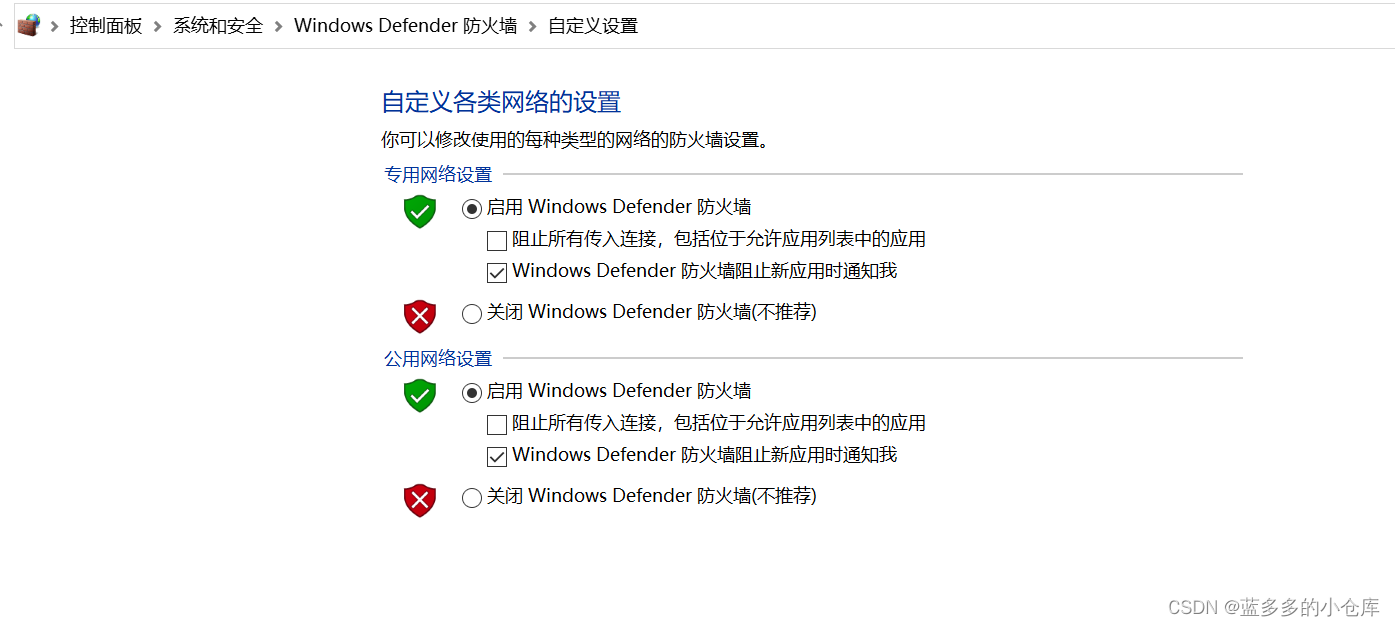This screenshot has width=1395, height=626.
Task: Click green shield under 公用网络设置
Action: pos(420,395)
